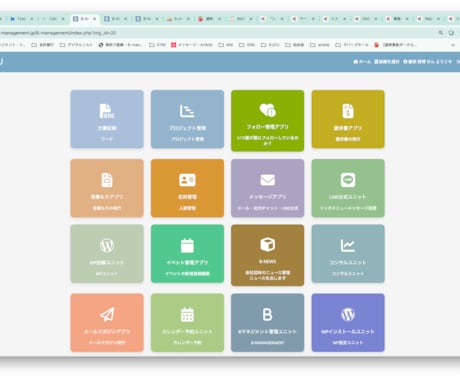Screen dimensions: 460x380
Task: Click the line chart icon on コンサルユニット tile
Action: pyautogui.click(x=348, y=246)
